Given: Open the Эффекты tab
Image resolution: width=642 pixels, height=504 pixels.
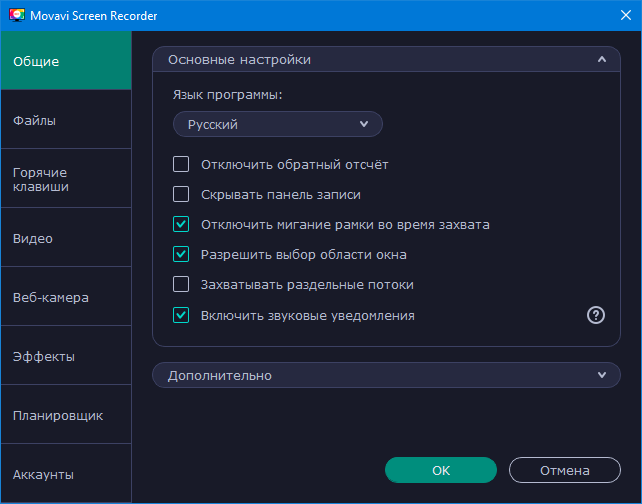Looking at the screenshot, I should (66, 356).
